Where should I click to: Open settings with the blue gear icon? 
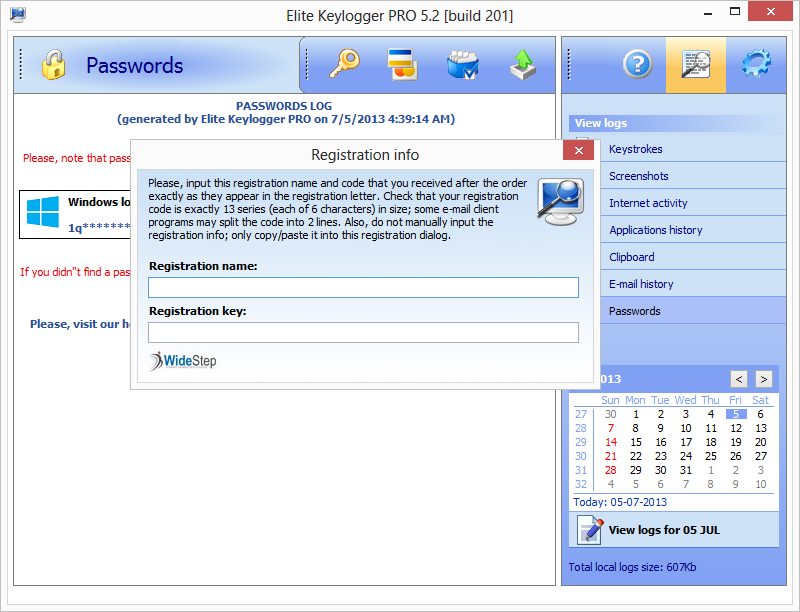pyautogui.click(x=755, y=65)
